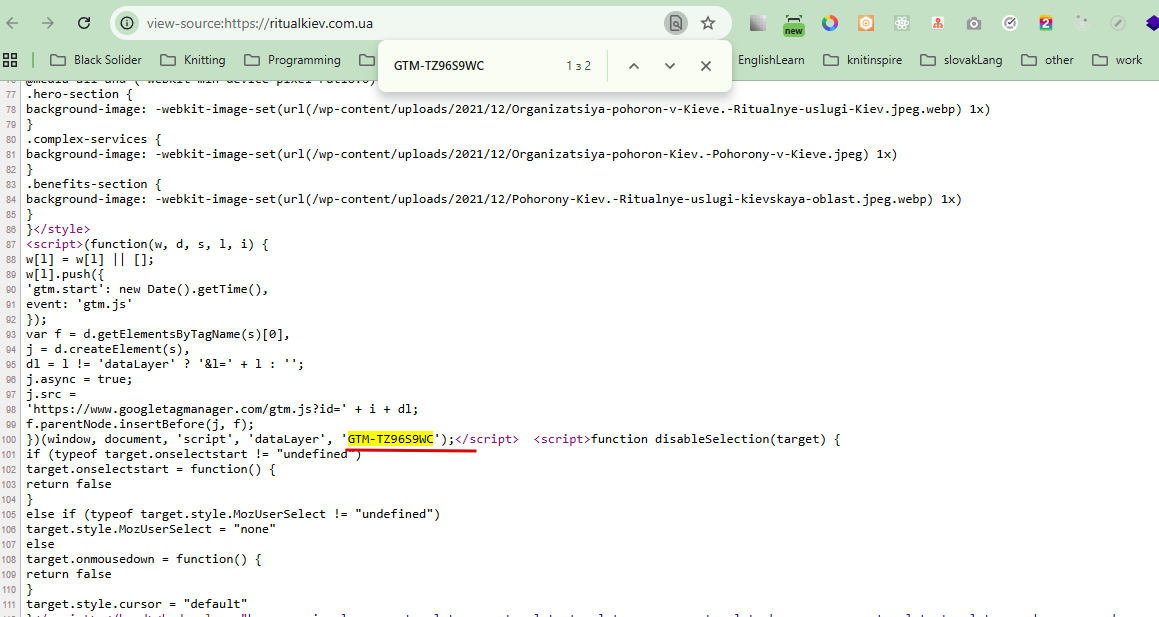The width and height of the screenshot is (1159, 617).
Task: Click '1 з 2' match counter
Action: (579, 66)
